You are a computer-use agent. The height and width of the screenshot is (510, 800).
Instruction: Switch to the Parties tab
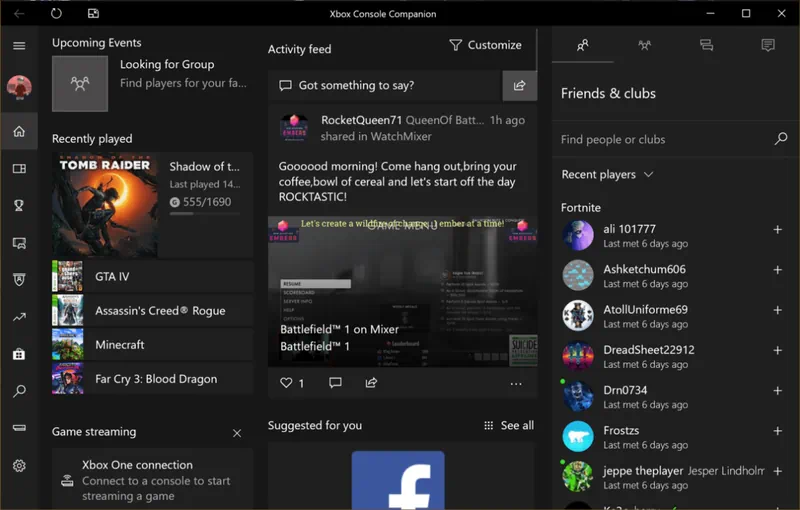(644, 45)
